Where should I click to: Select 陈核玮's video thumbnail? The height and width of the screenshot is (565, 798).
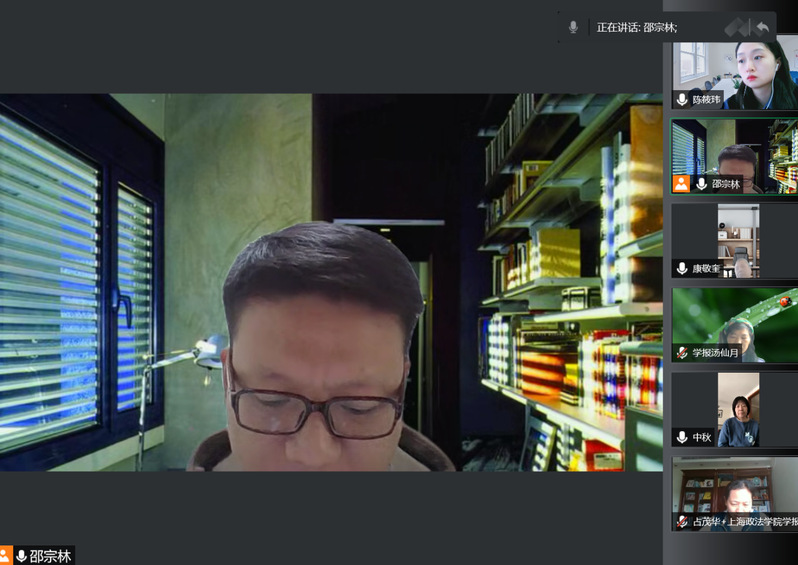735,68
